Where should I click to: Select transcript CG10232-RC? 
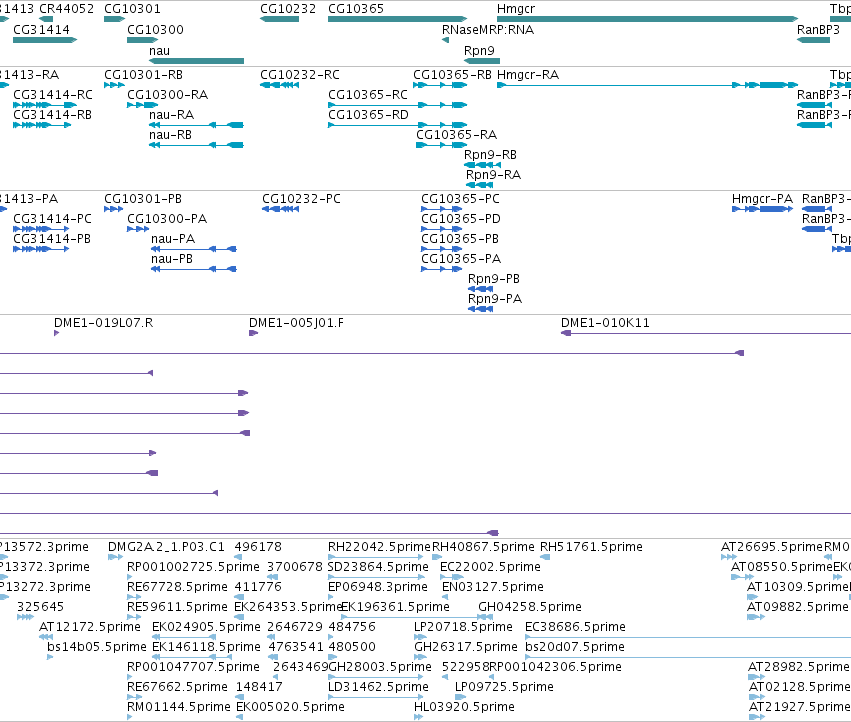(300, 74)
